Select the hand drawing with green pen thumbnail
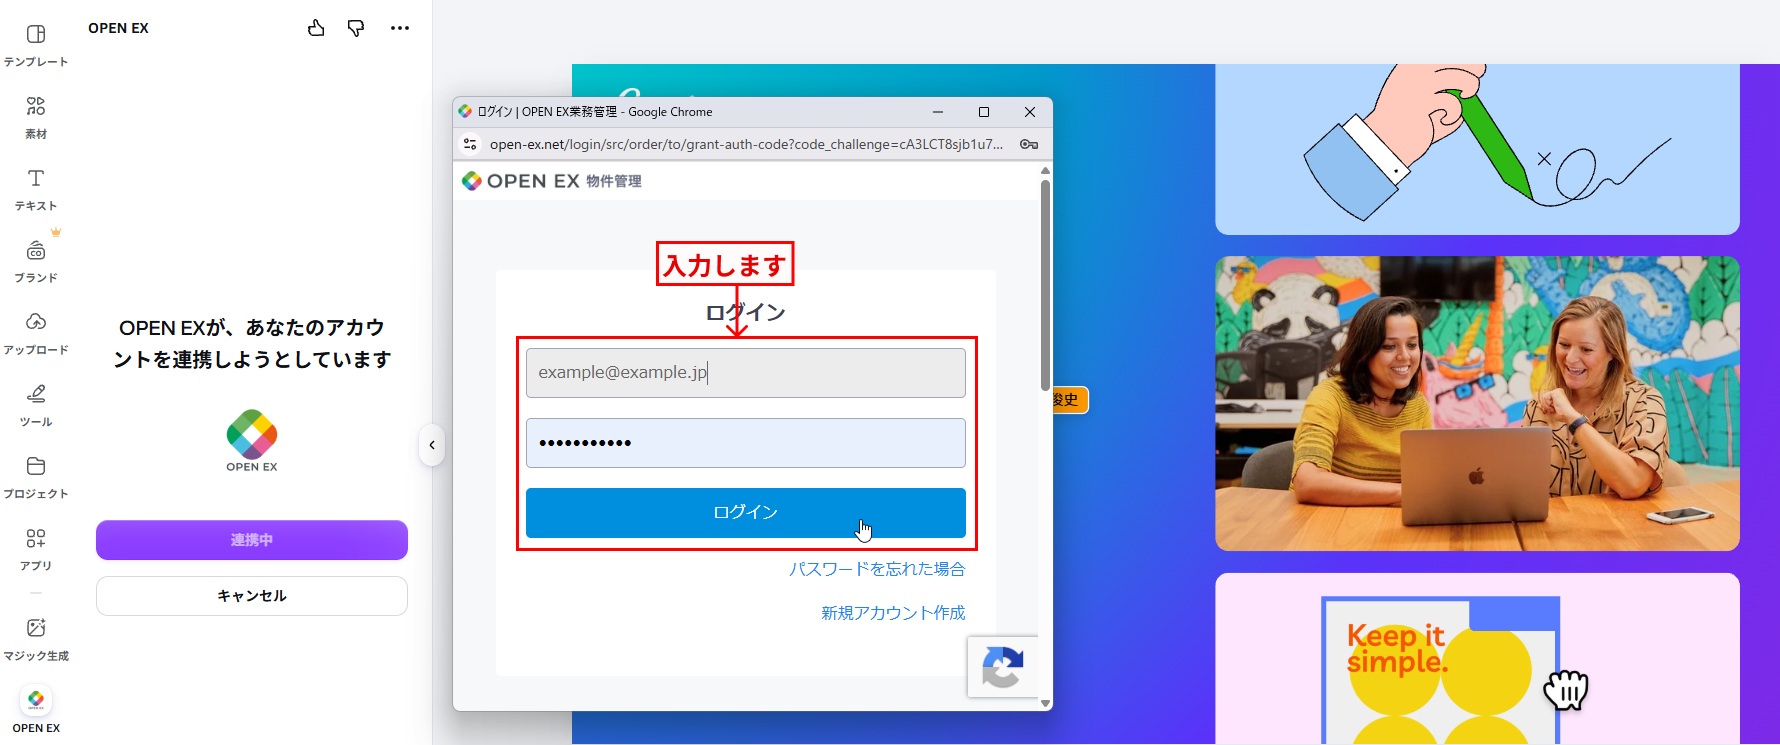This screenshot has height=745, width=1780. coord(1477,149)
